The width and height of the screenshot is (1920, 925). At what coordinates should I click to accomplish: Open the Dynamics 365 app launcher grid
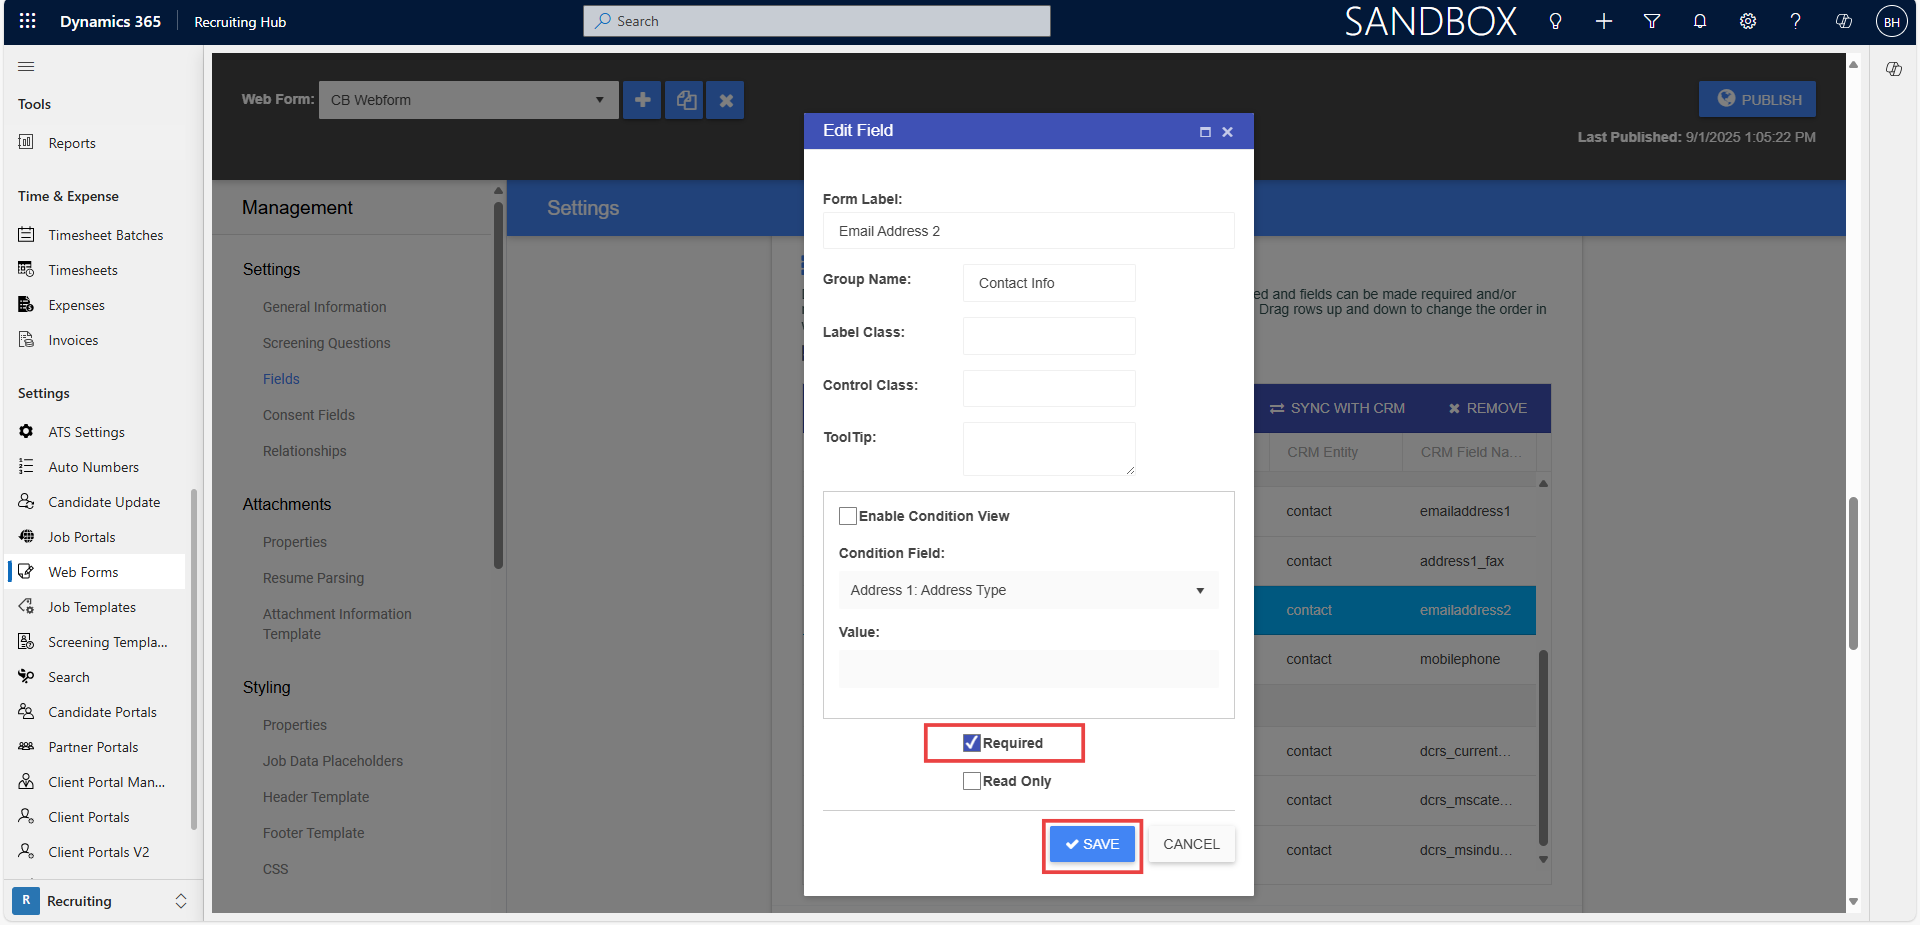tap(26, 21)
